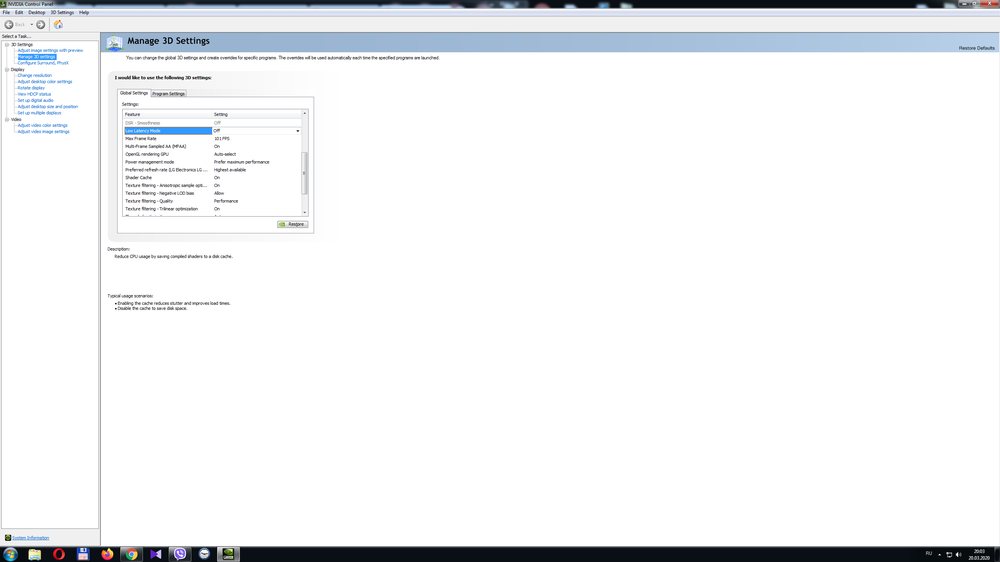Image resolution: width=1000 pixels, height=562 pixels.
Task: Open the Desktop menu
Action: [x=36, y=12]
